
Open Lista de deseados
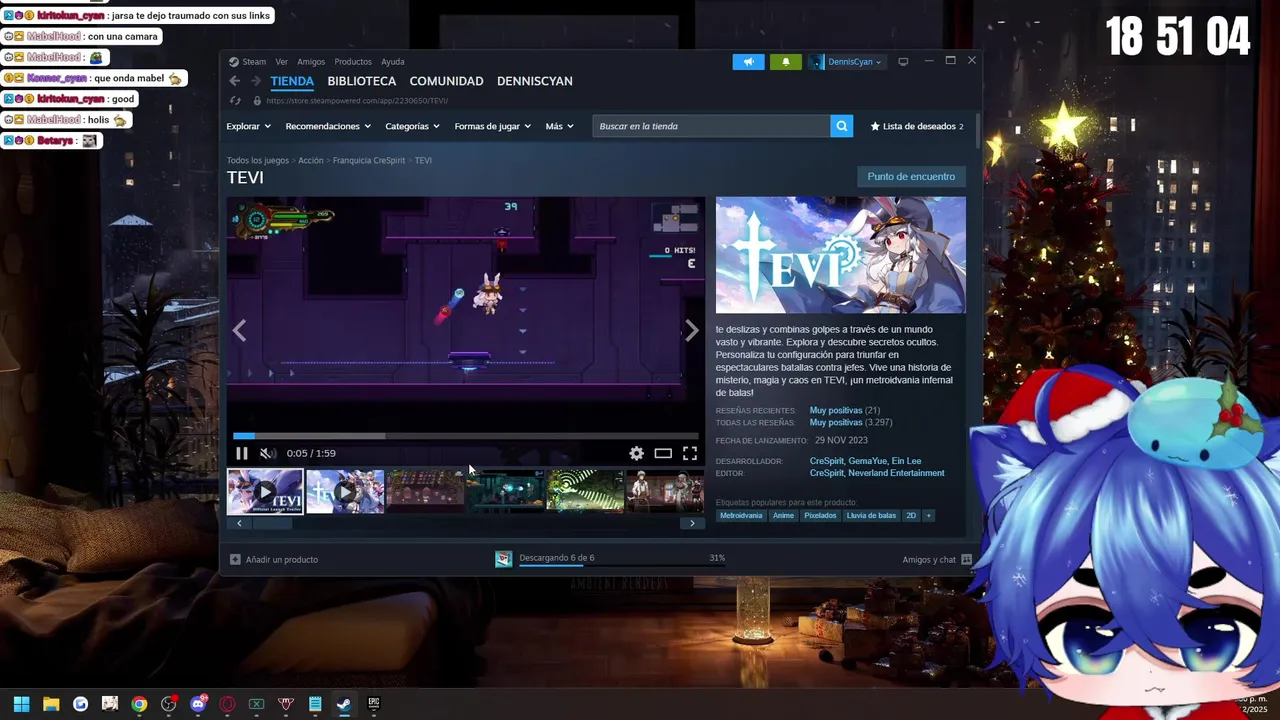coord(917,126)
